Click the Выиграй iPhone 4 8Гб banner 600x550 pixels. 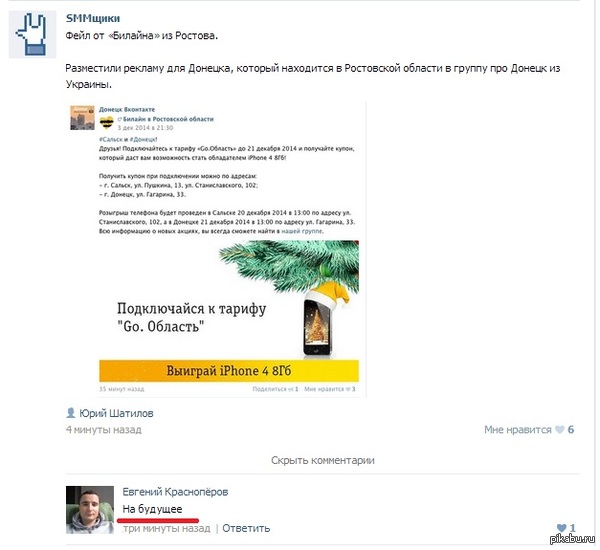click(229, 371)
